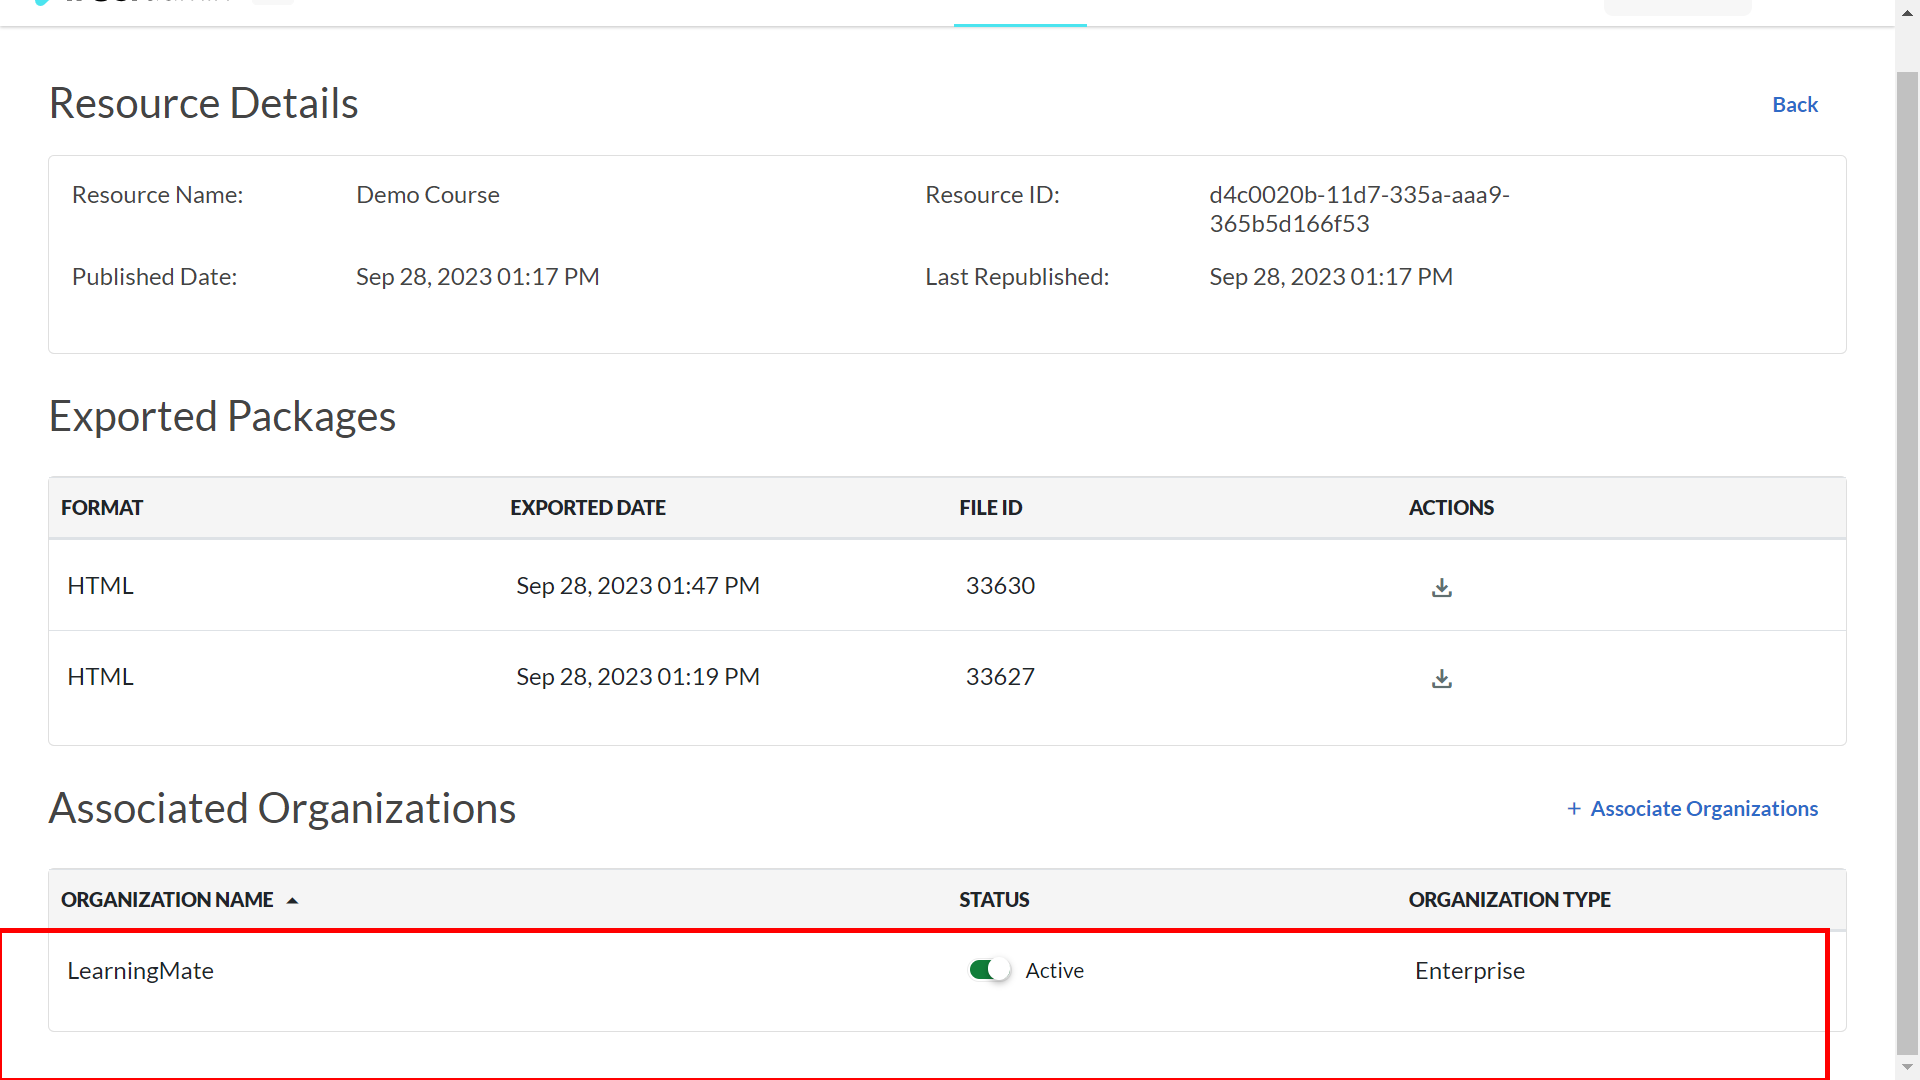Image resolution: width=1920 pixels, height=1080 pixels.
Task: Select the LearningMate organization name
Action: pos(140,971)
